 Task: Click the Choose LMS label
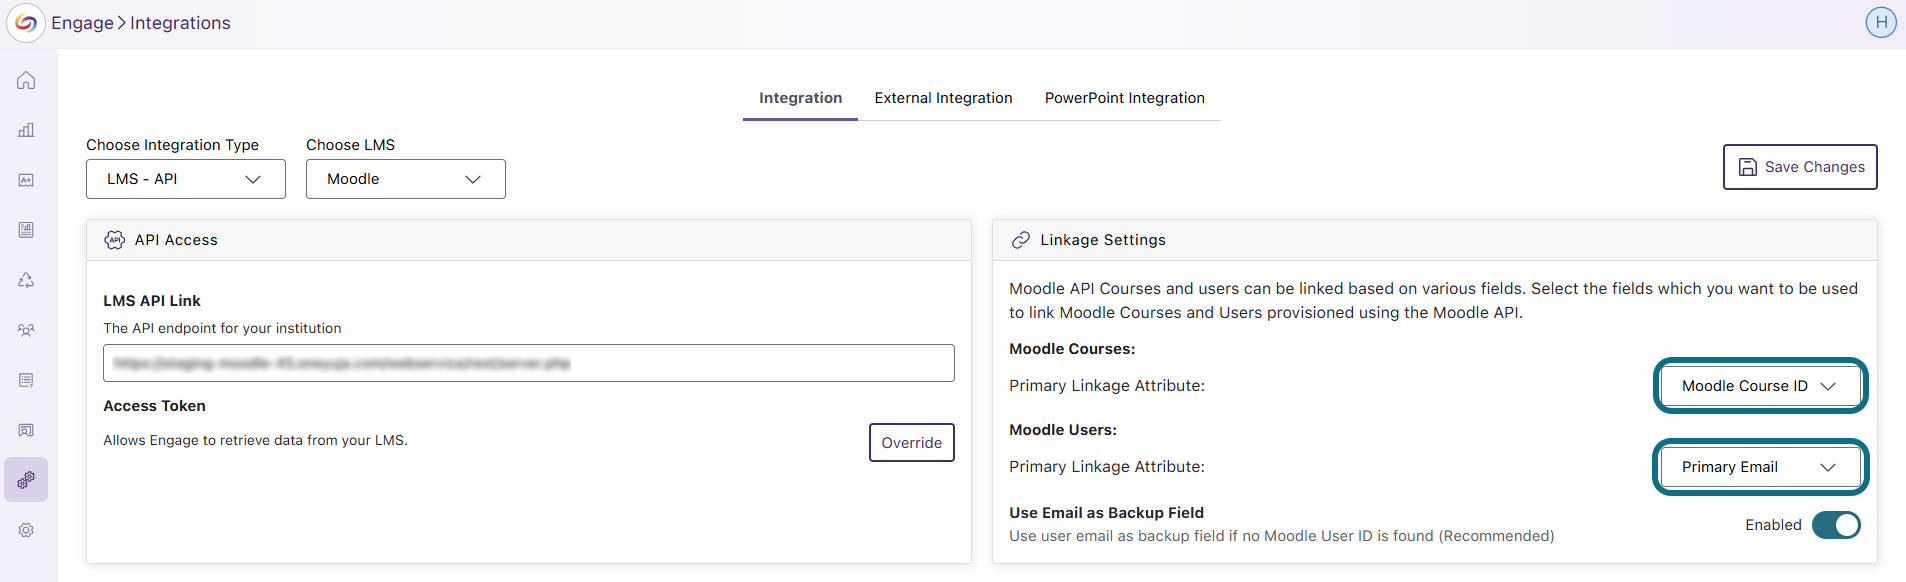coord(350,145)
